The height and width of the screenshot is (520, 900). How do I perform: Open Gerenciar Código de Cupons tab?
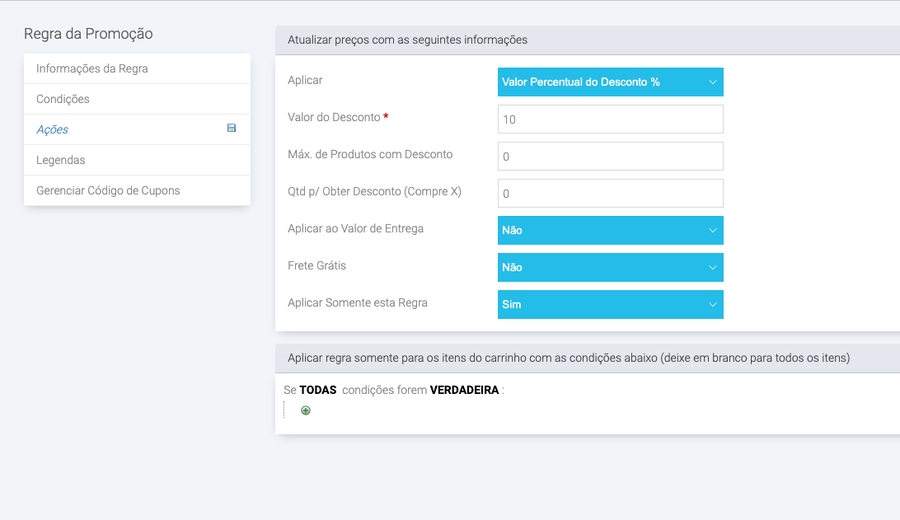click(108, 190)
